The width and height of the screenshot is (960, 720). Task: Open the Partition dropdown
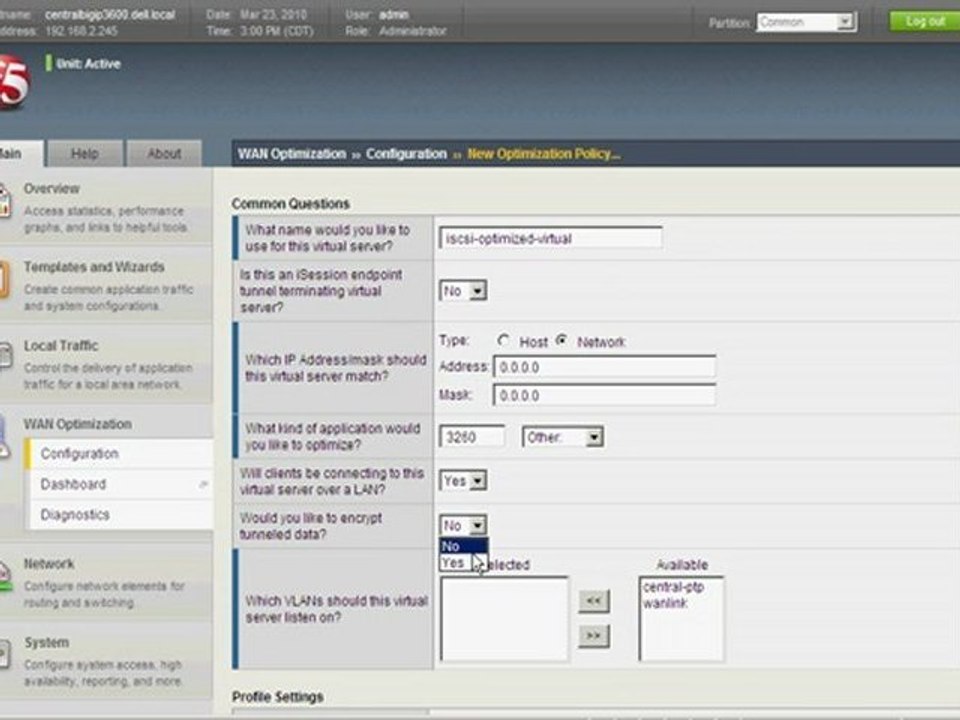pos(806,22)
